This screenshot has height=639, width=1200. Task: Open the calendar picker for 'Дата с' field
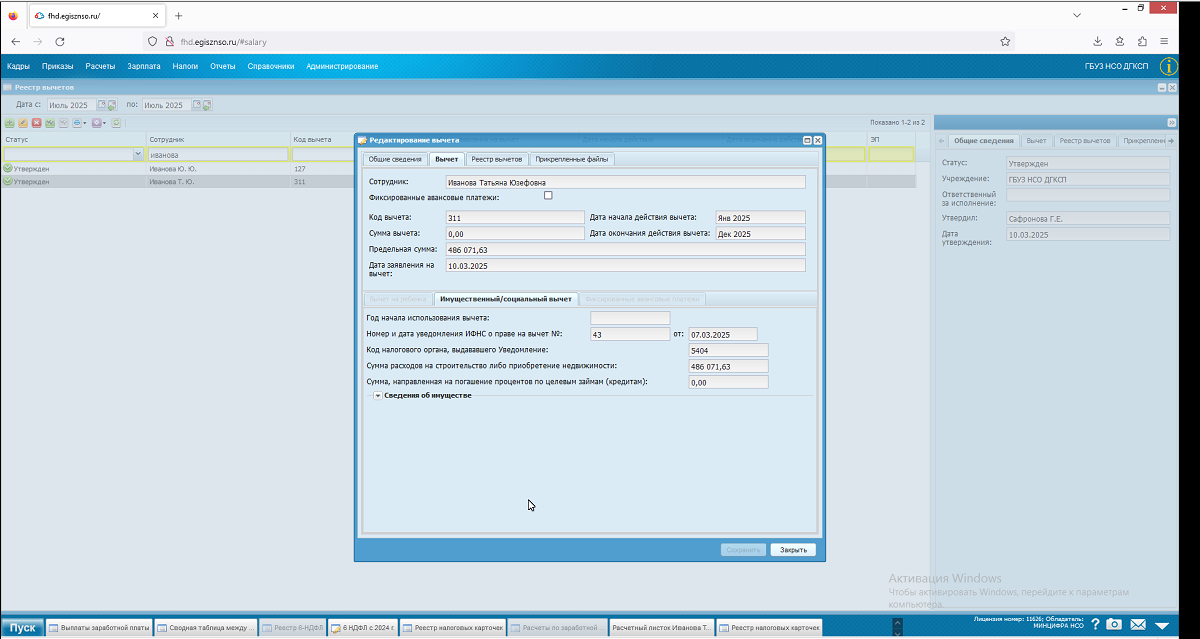(102, 105)
